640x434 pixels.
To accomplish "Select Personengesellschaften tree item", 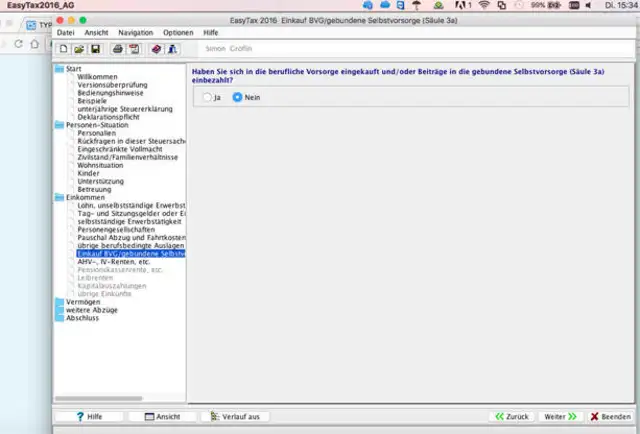I will pyautogui.click(x=116, y=229).
